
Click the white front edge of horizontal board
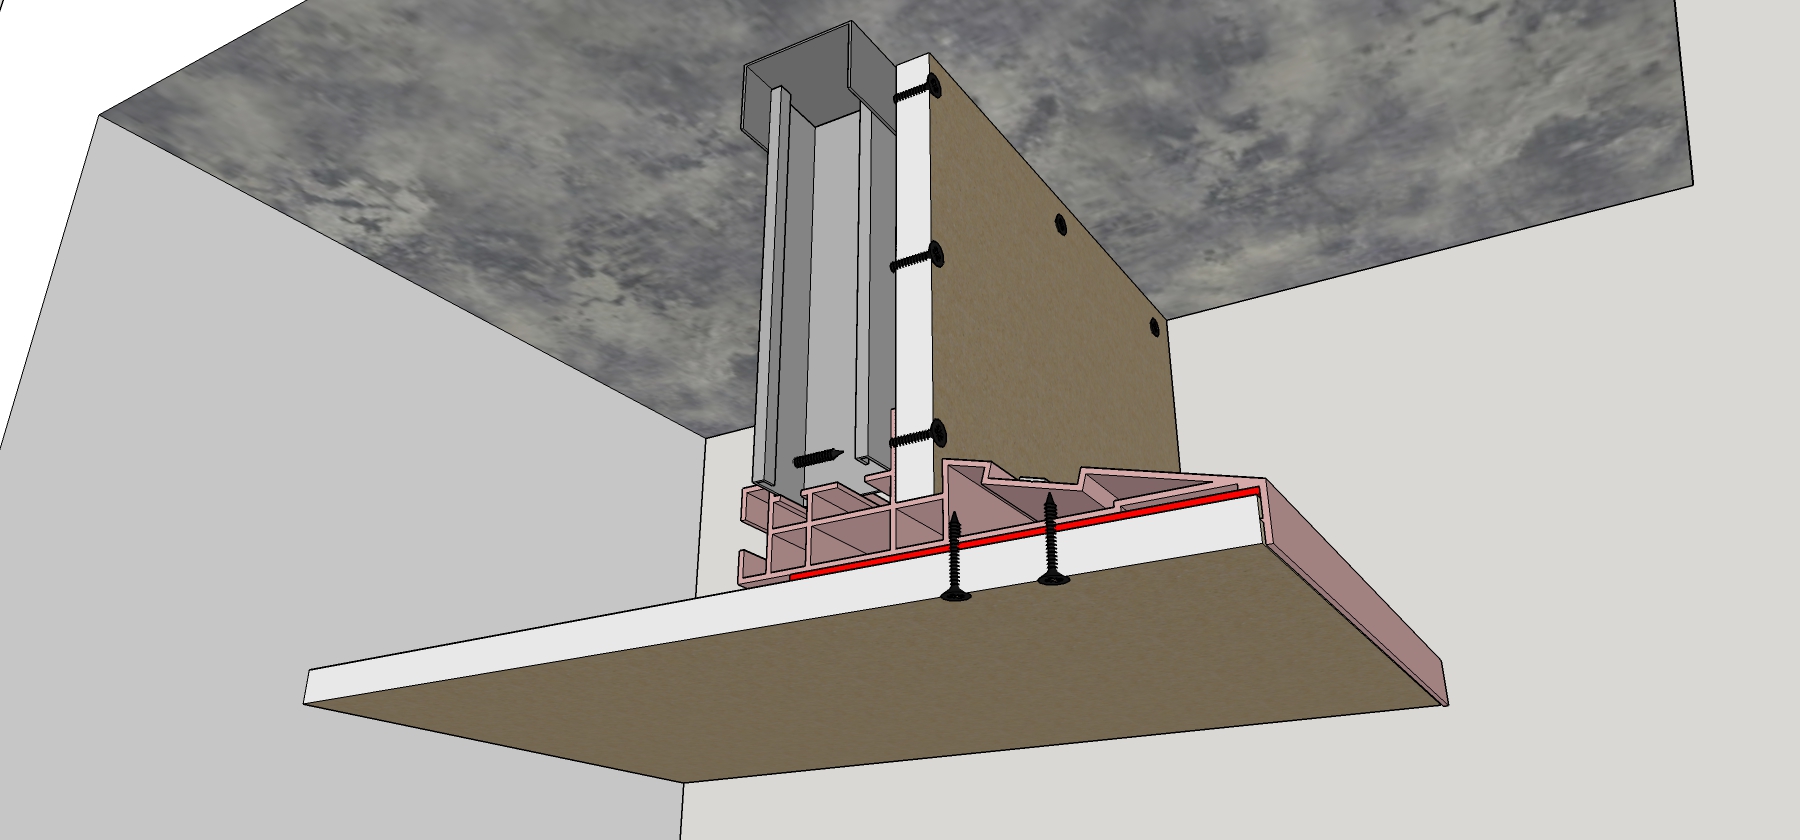click(600, 640)
